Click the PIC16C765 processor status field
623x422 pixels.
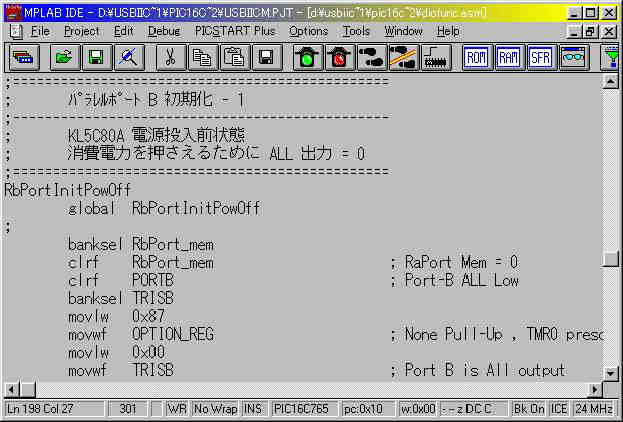tap(305, 409)
